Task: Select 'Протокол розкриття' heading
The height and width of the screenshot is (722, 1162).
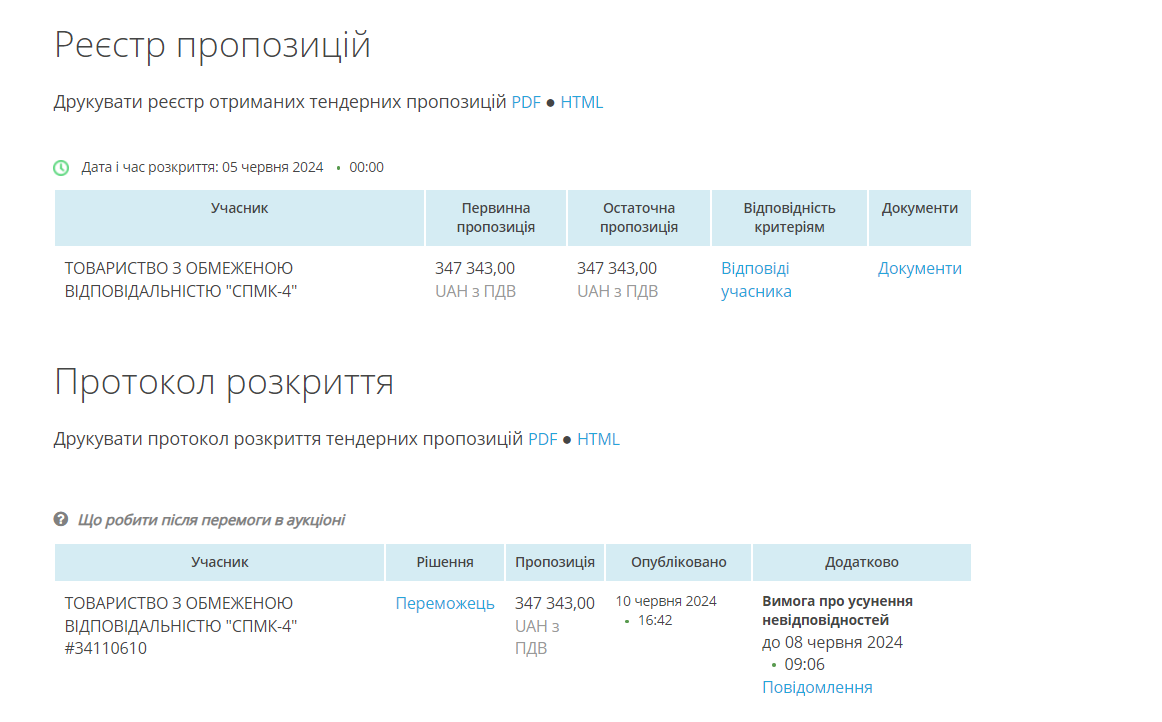Action: (x=224, y=382)
